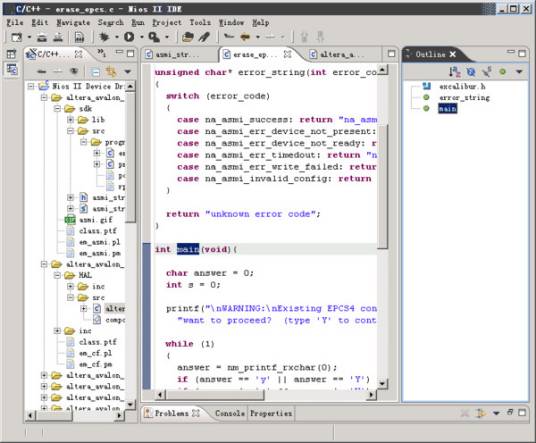Click the Debug bug icon in toolbar
This screenshot has width=536, height=443.
pos(104,37)
